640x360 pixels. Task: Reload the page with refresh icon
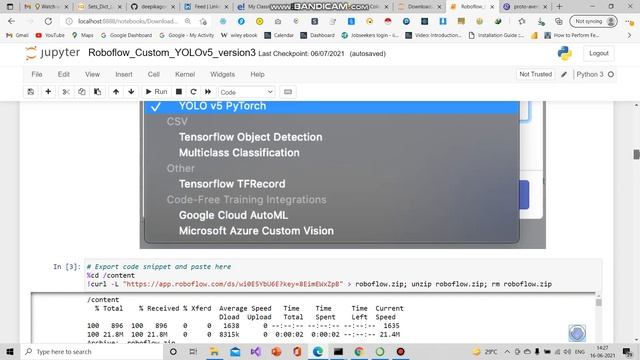(x=48, y=21)
